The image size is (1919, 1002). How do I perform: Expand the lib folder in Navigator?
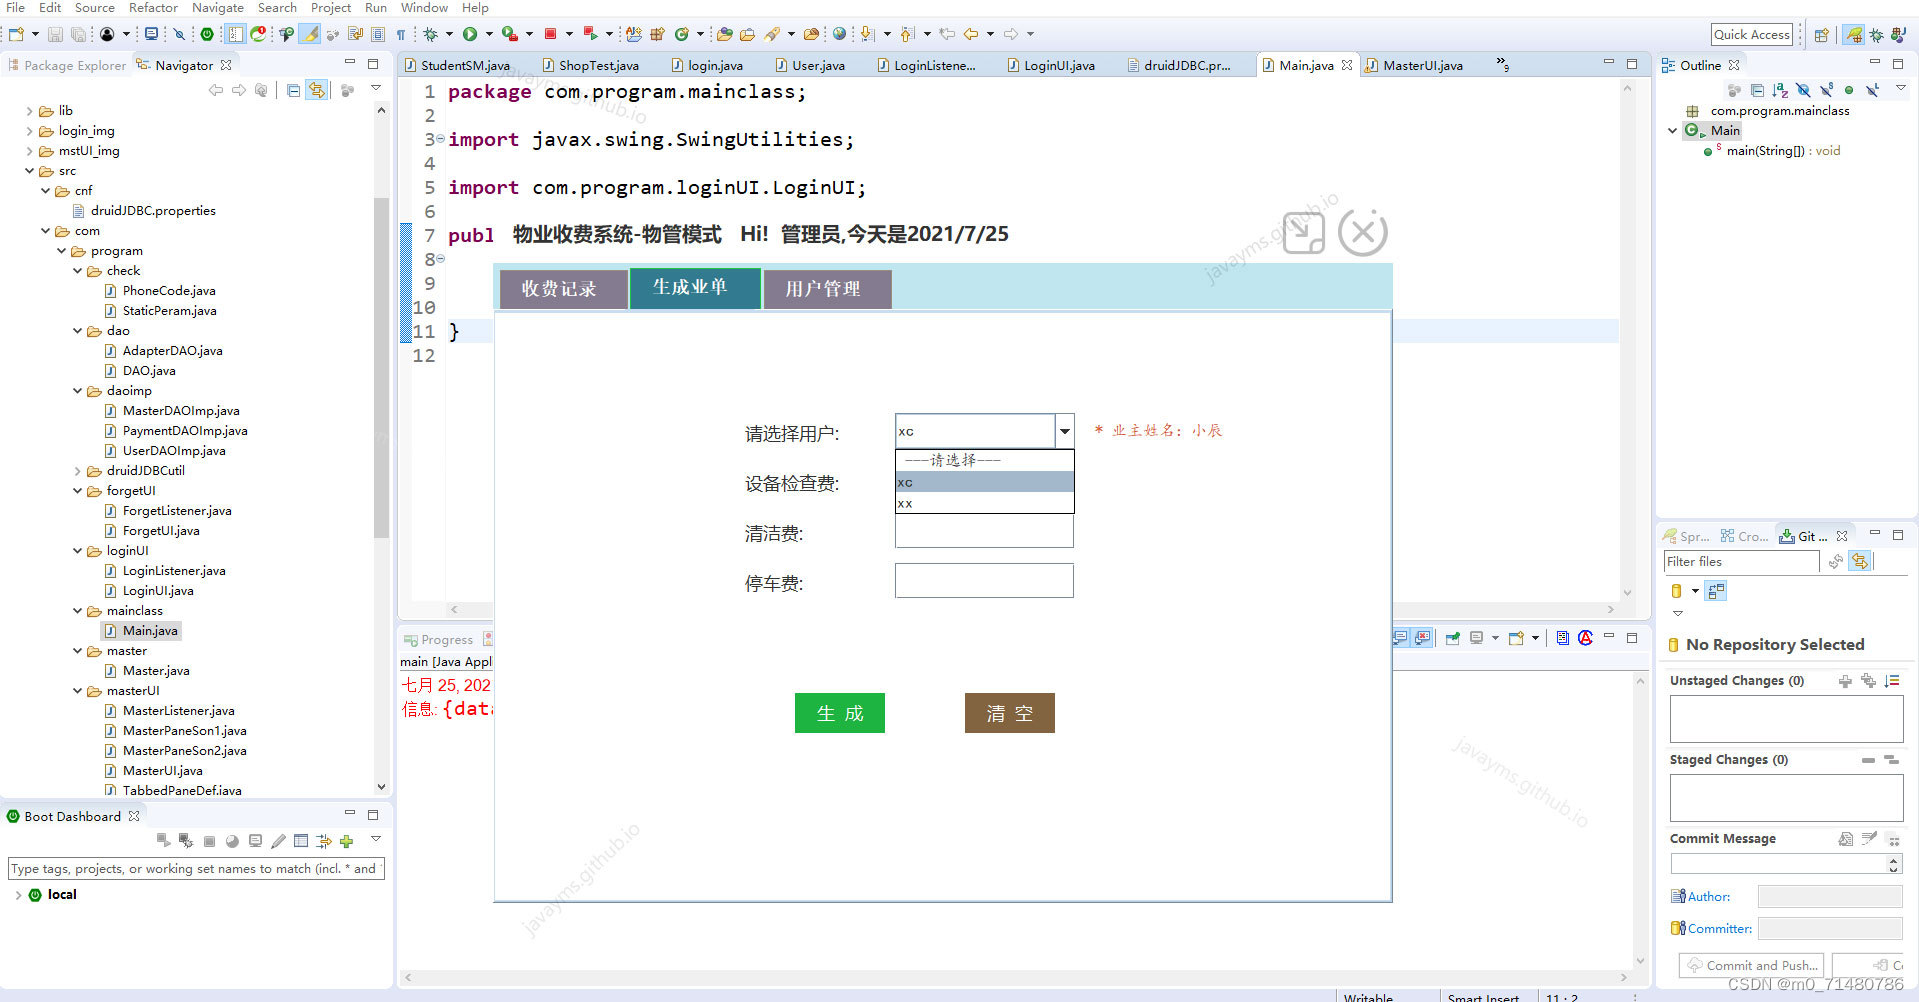click(29, 111)
